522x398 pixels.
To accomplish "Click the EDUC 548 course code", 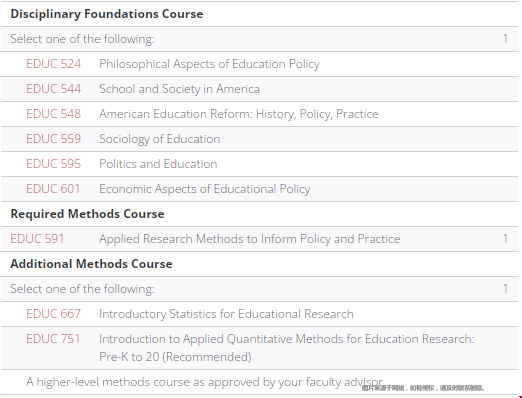I will point(53,114).
